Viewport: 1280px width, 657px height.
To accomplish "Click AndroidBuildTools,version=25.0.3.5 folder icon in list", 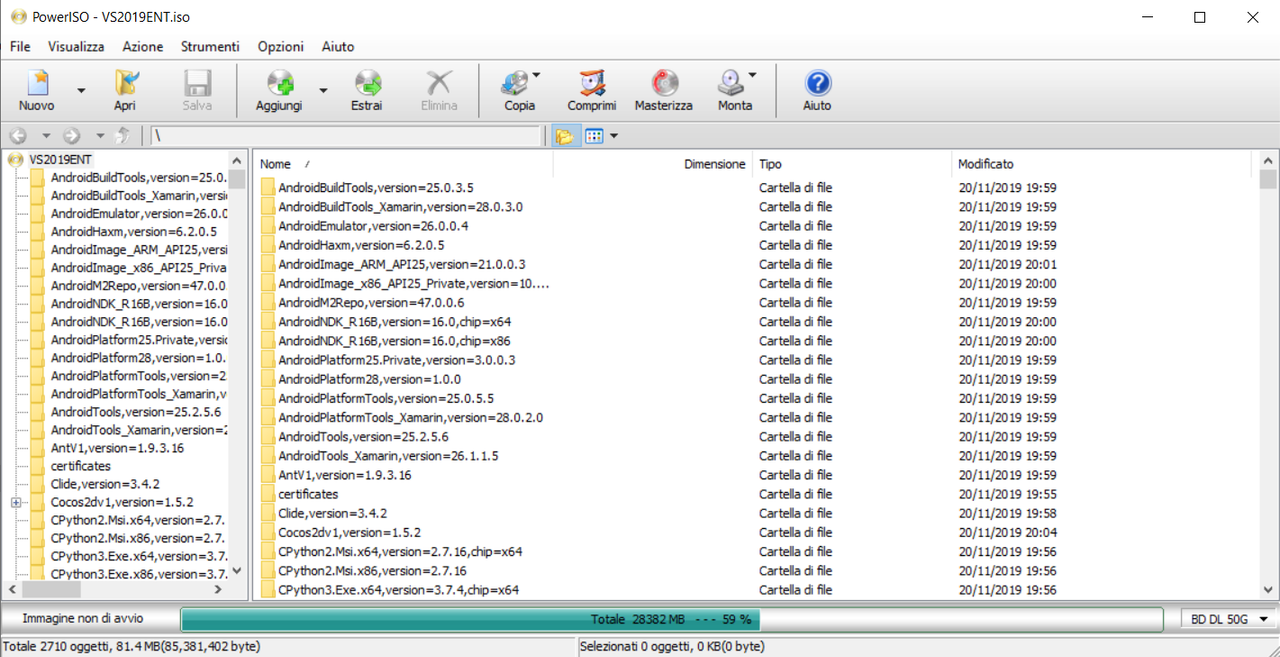I will coord(268,188).
